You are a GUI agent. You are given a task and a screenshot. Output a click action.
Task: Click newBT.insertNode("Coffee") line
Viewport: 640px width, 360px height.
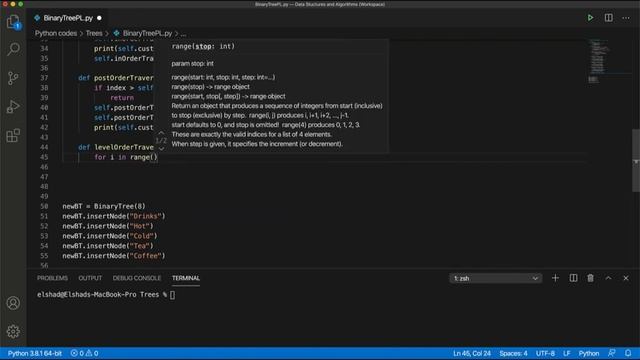coord(114,256)
